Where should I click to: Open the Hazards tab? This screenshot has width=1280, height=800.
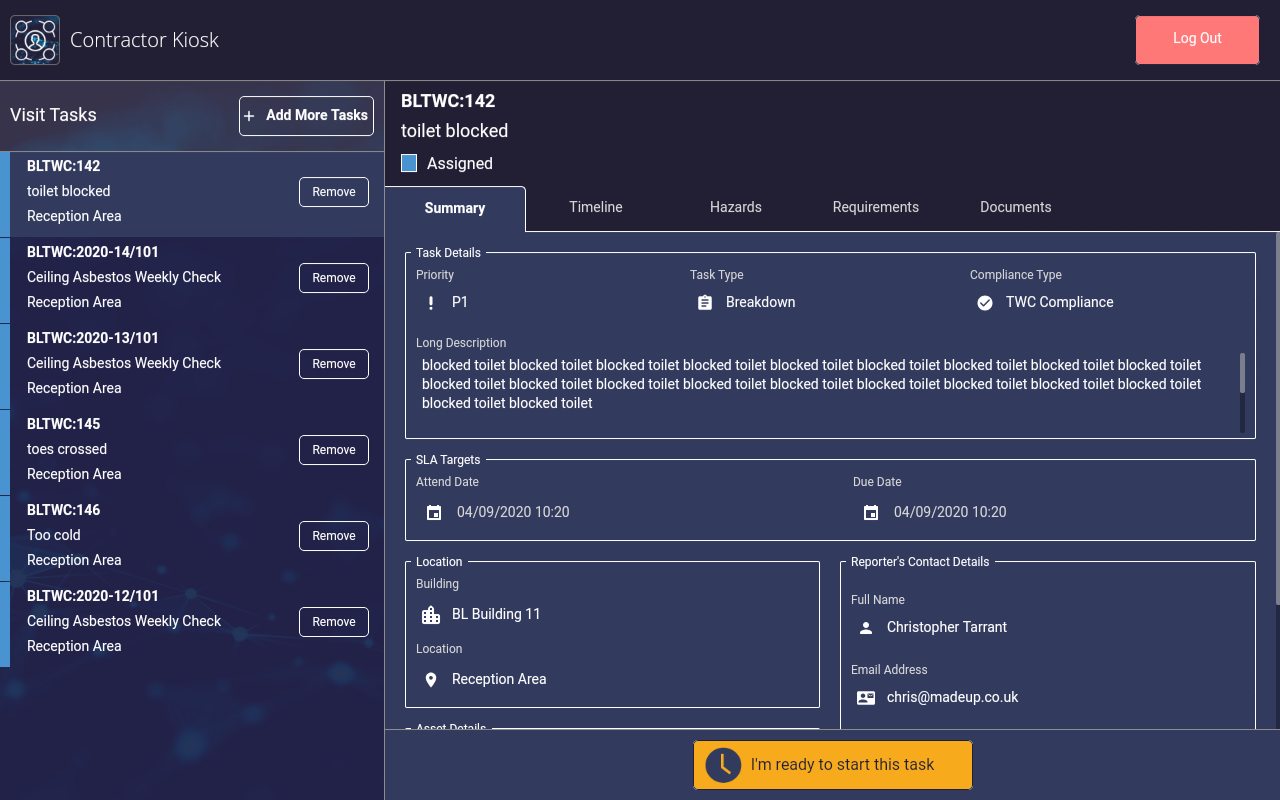pyautogui.click(x=736, y=207)
